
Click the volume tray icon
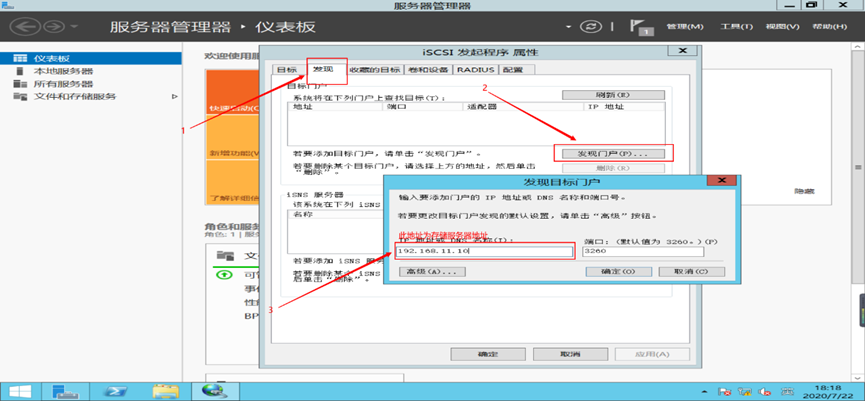(x=764, y=392)
